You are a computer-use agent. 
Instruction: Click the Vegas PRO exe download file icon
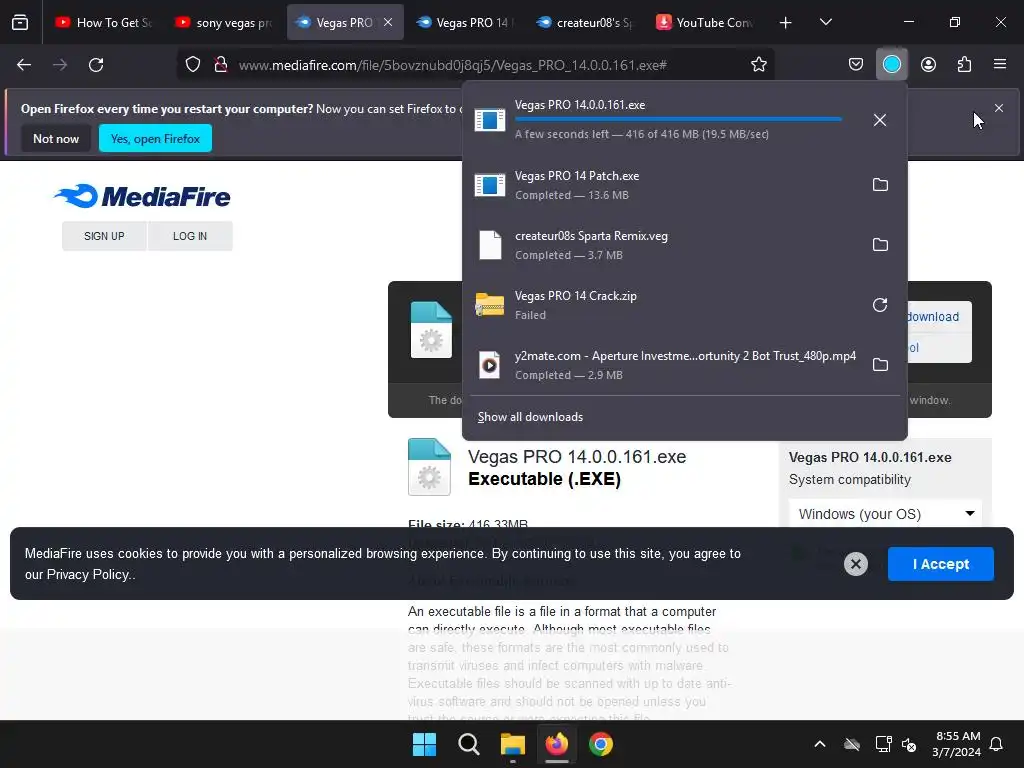(490, 120)
